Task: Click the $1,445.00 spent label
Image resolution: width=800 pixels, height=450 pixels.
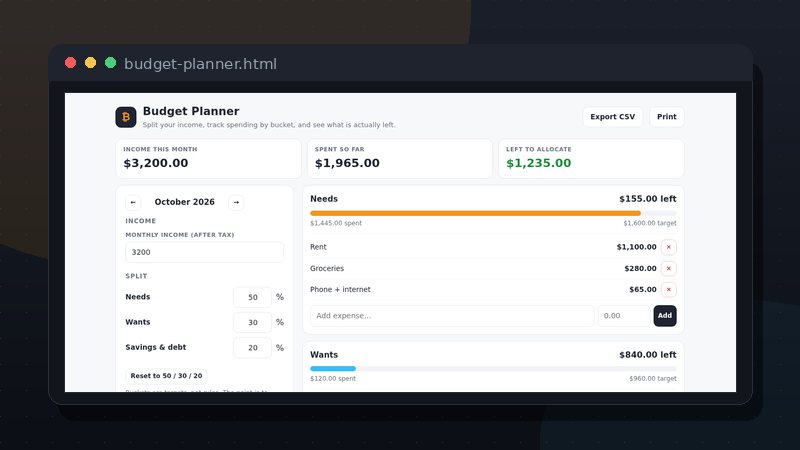Action: point(336,223)
